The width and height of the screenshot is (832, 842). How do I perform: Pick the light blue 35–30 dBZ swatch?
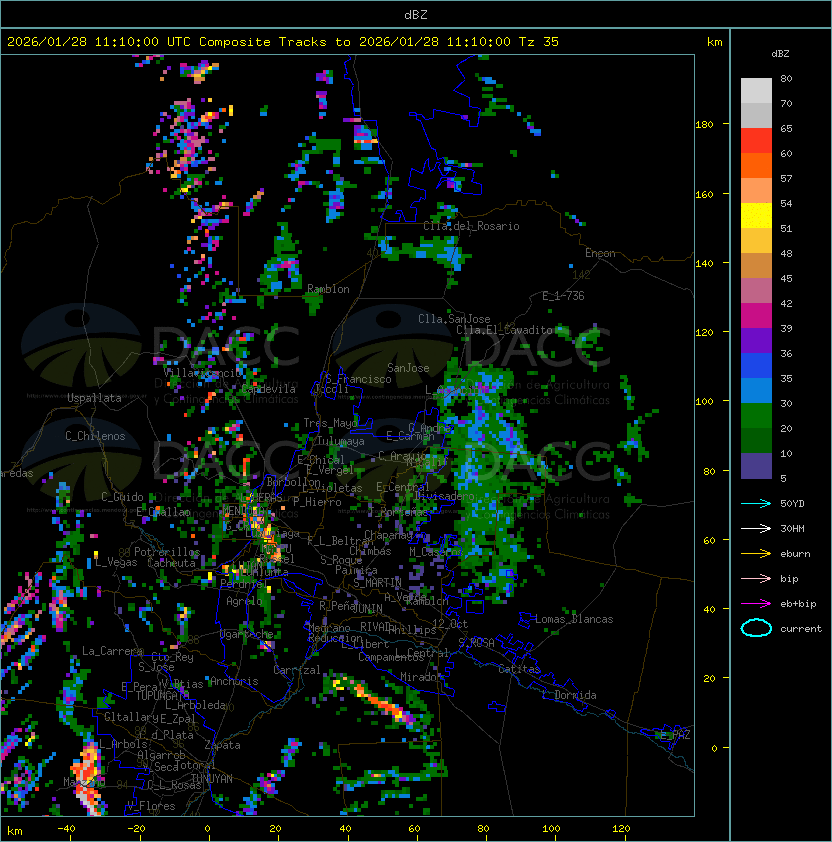(x=756, y=391)
